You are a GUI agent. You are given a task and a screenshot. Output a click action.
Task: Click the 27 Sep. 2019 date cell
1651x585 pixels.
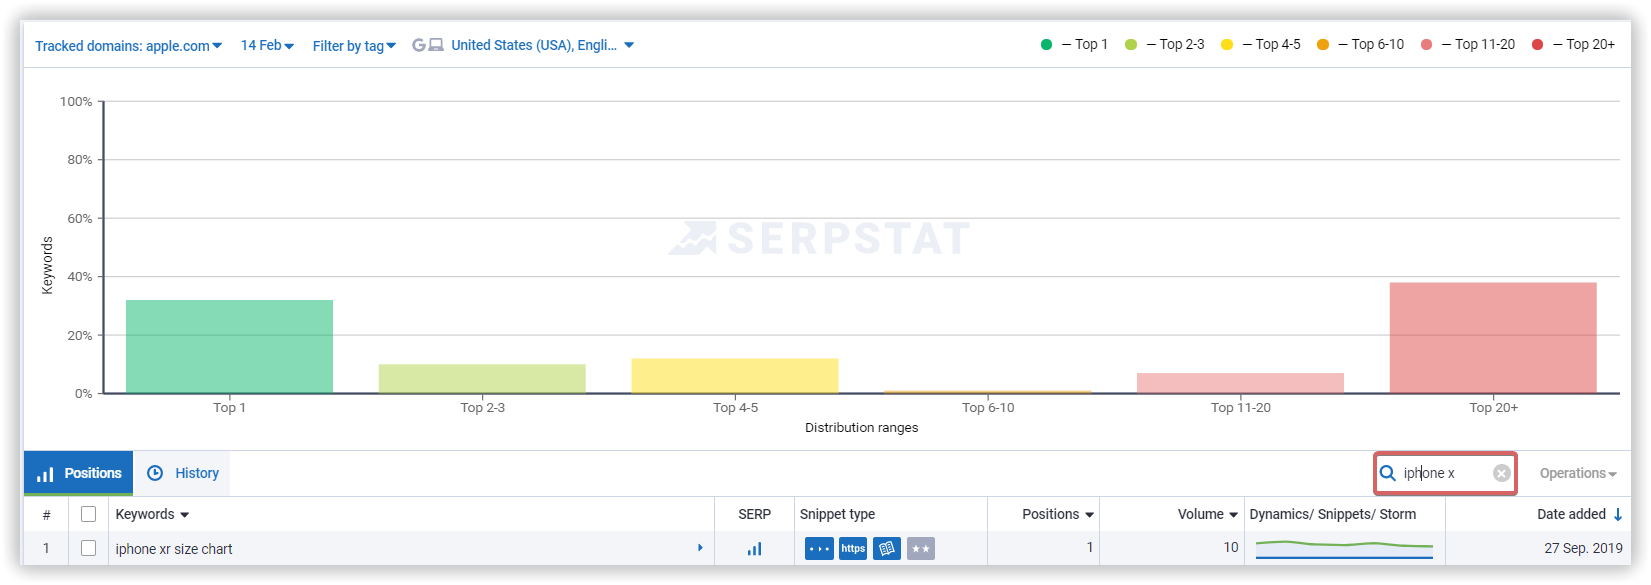click(x=1583, y=548)
